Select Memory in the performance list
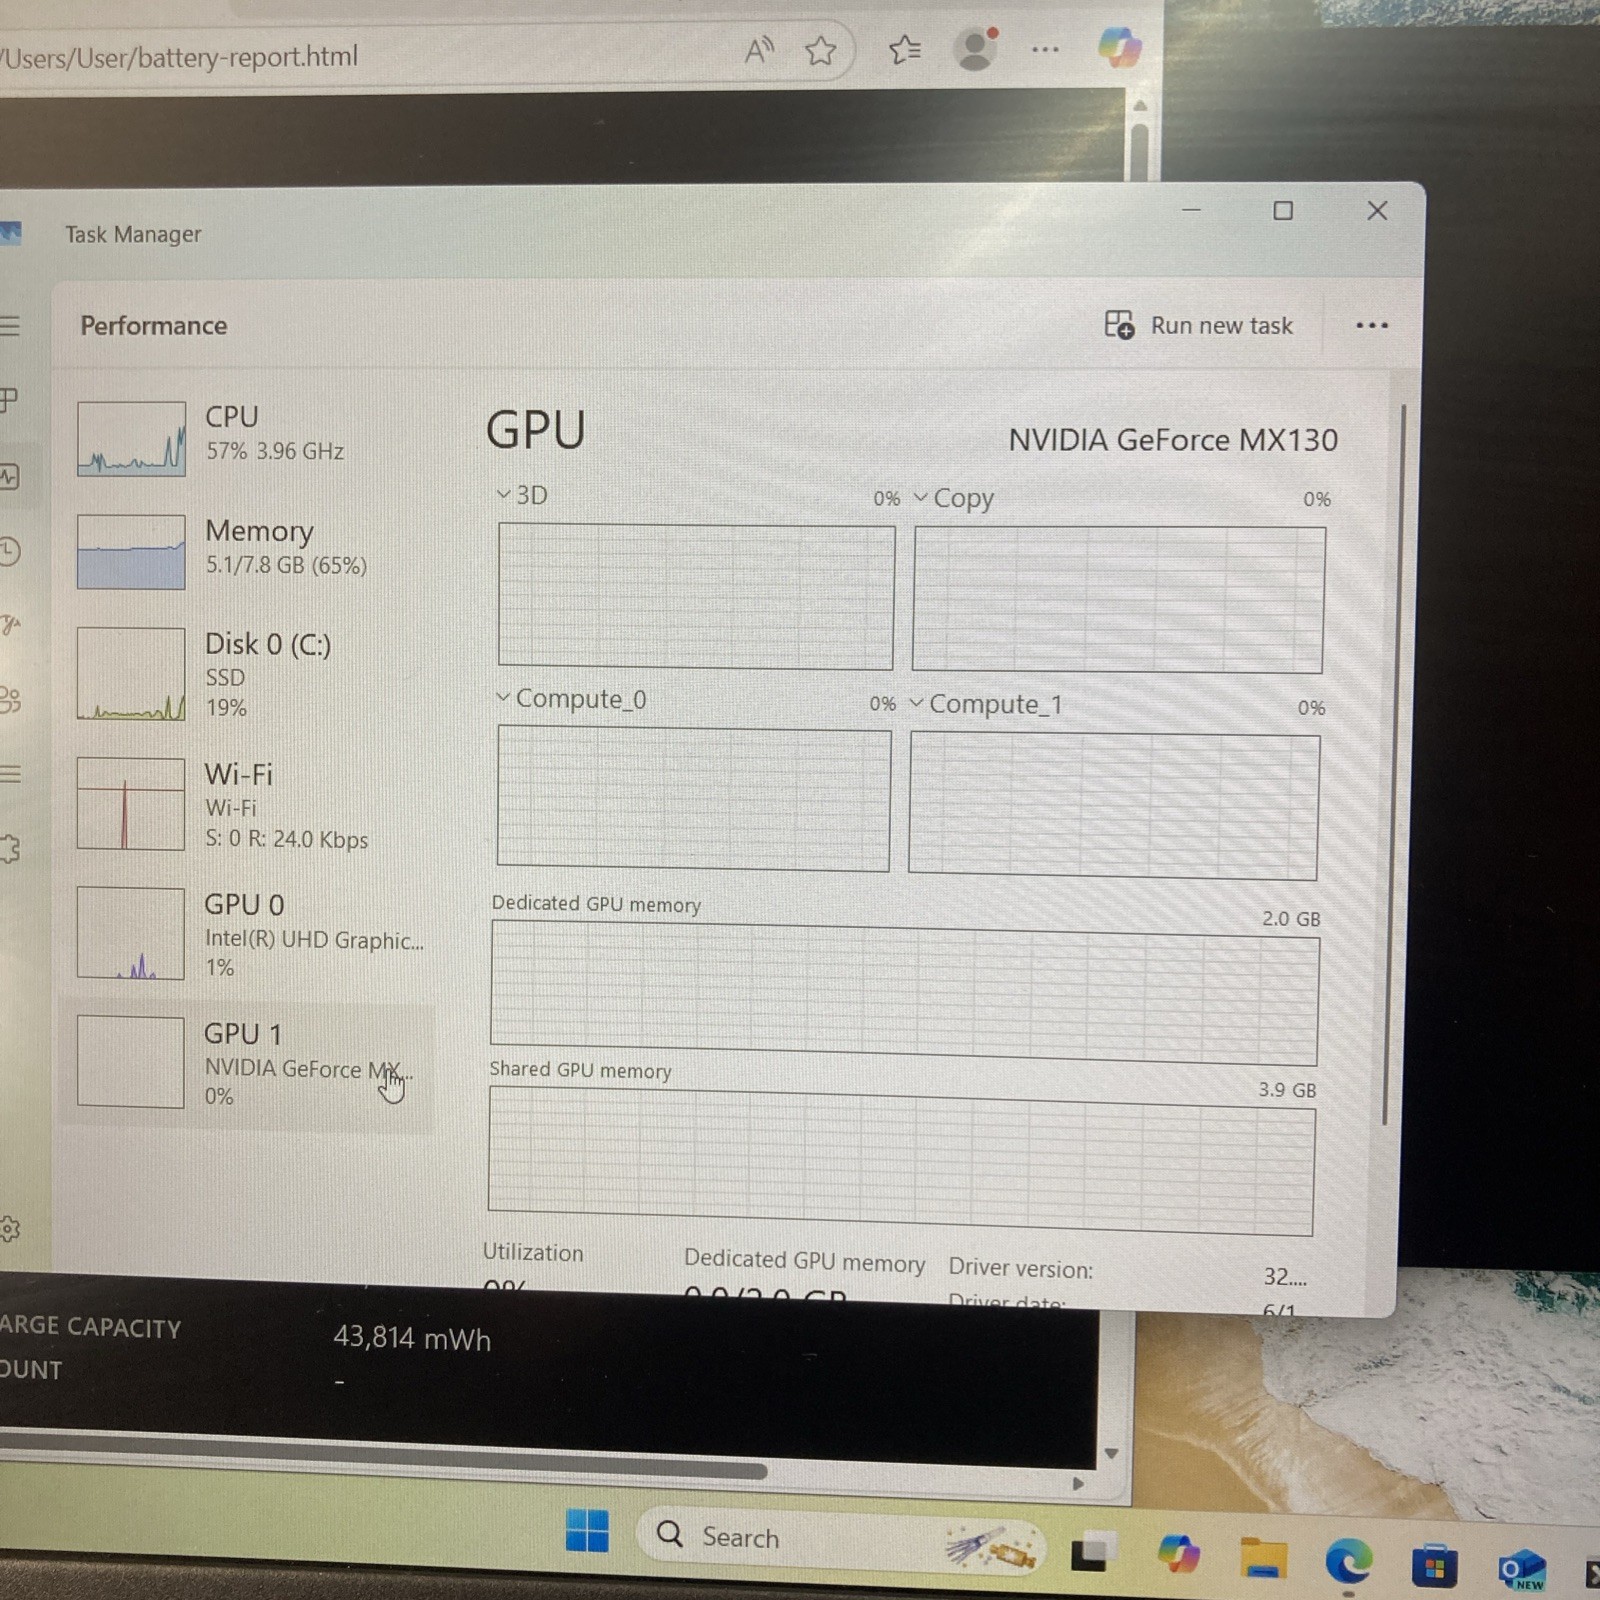 click(250, 551)
